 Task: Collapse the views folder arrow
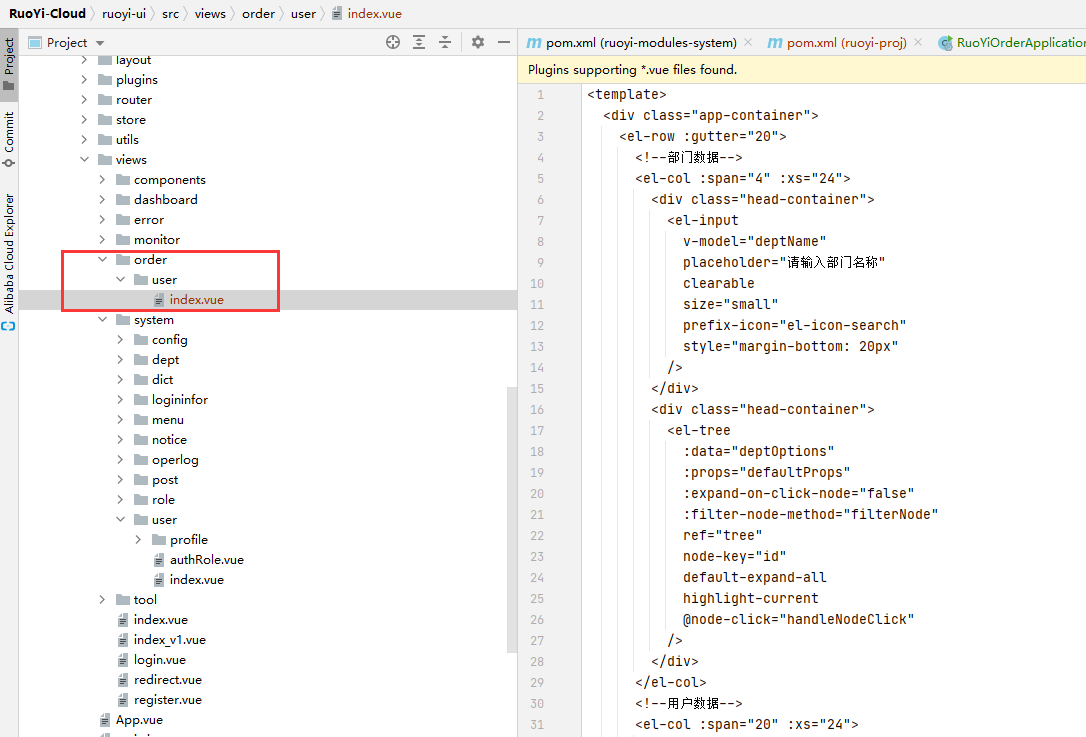point(84,159)
